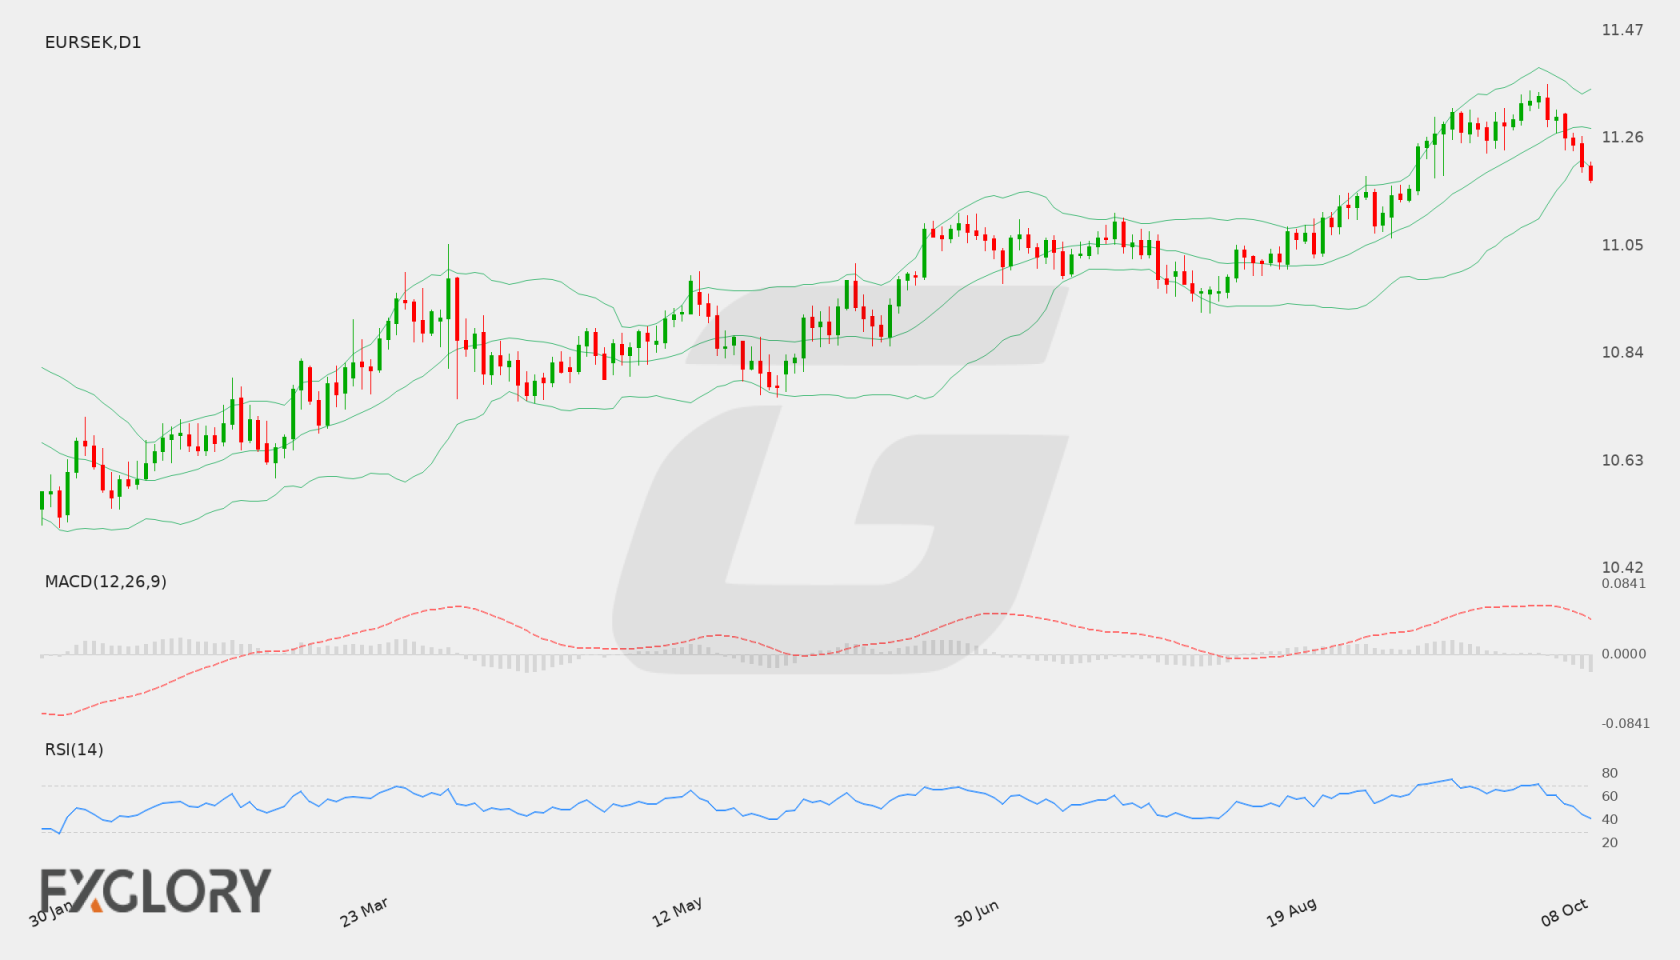Select the EURSEK,D1 chart title
Screen dimensions: 1680x960
click(x=93, y=42)
